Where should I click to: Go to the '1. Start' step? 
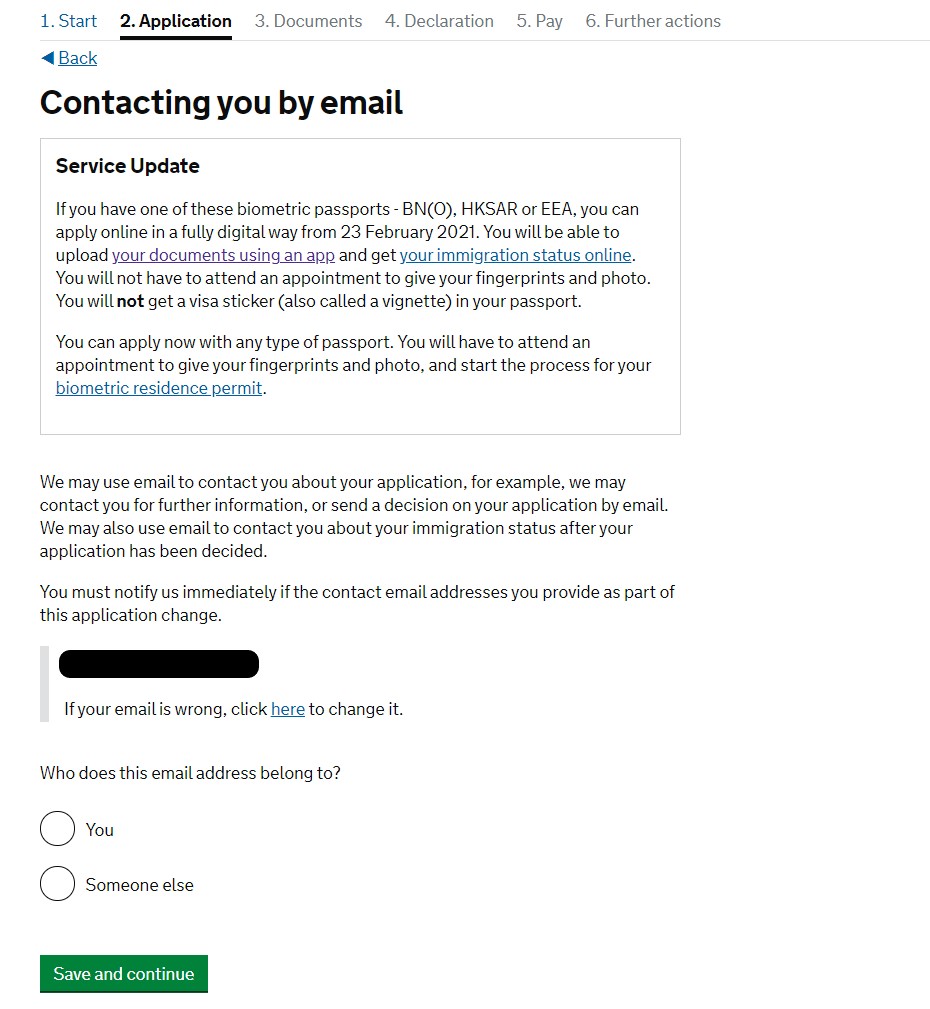68,21
